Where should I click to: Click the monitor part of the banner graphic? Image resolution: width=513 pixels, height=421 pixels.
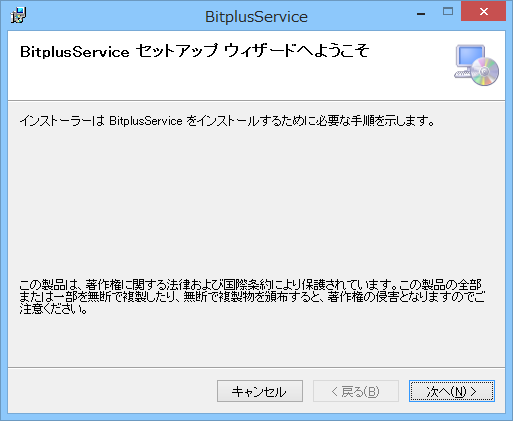pyautogui.click(x=470, y=57)
